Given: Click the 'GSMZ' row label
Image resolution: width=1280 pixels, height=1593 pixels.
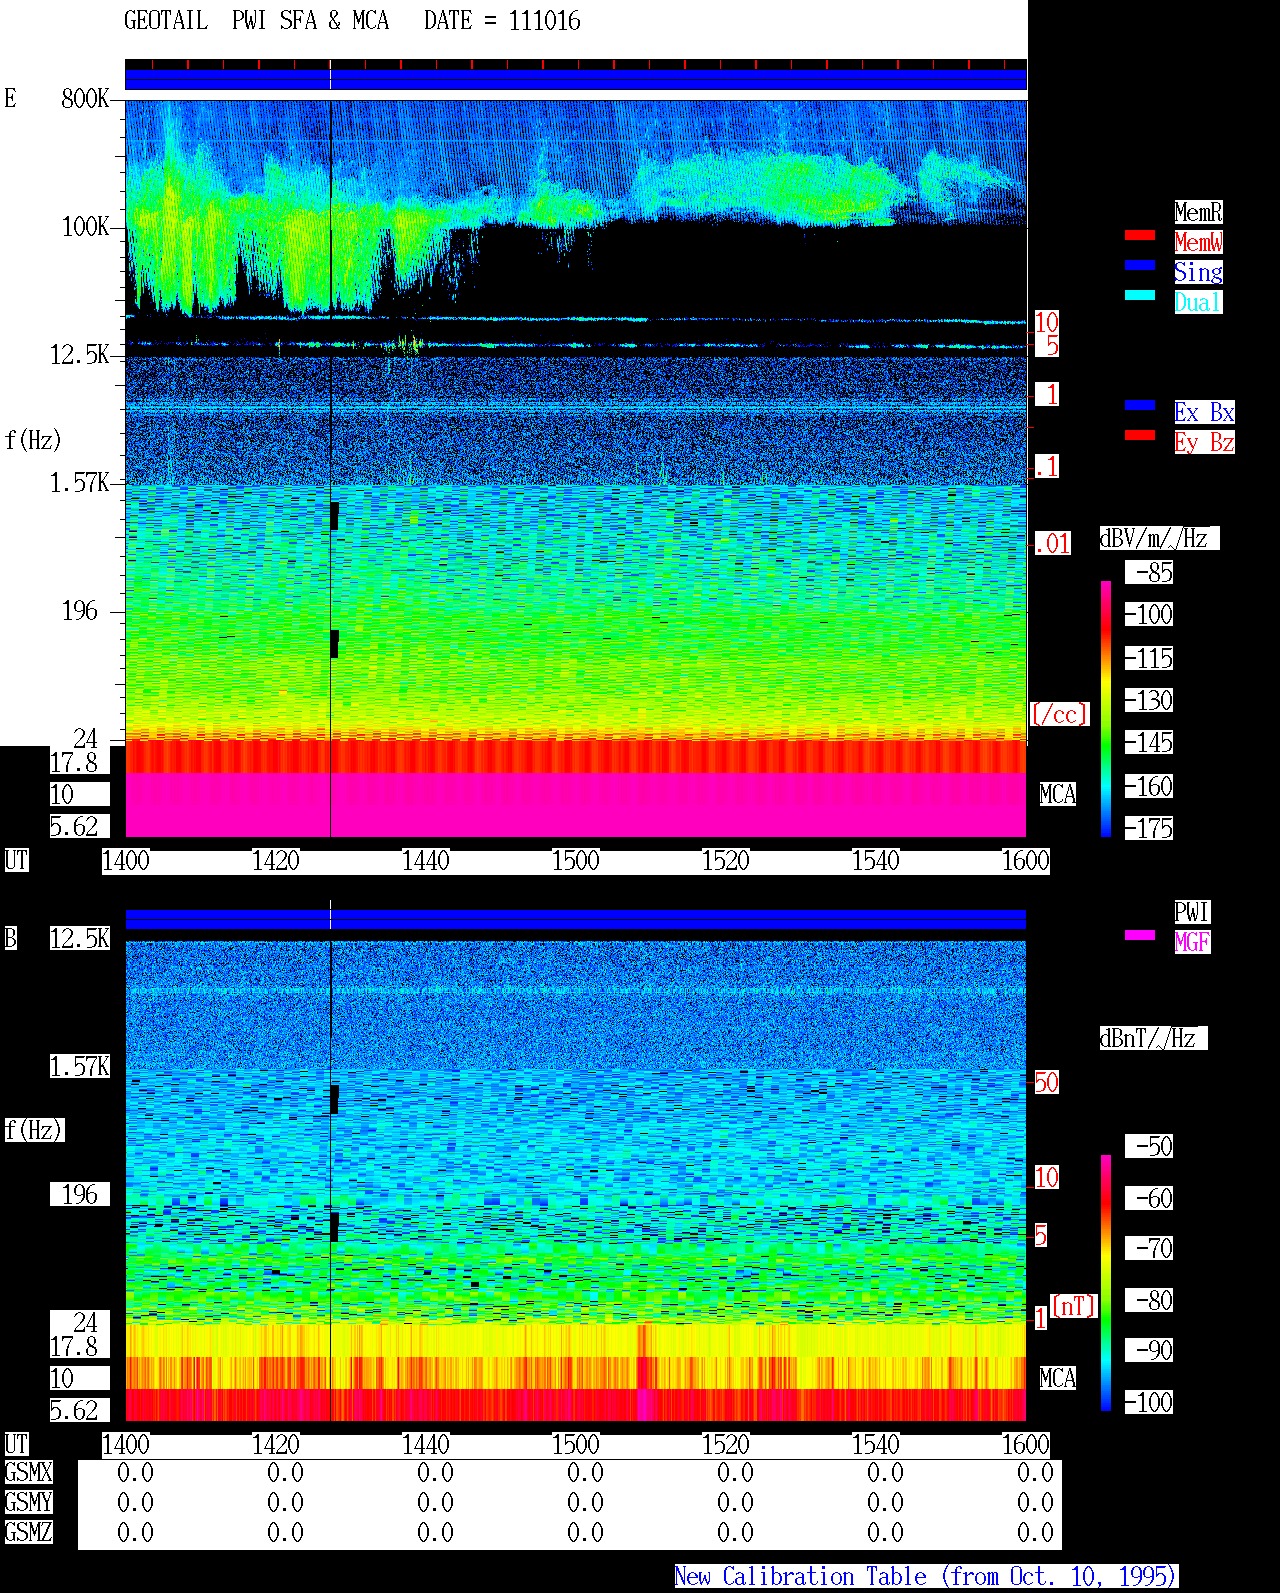Looking at the screenshot, I should click(x=28, y=1532).
